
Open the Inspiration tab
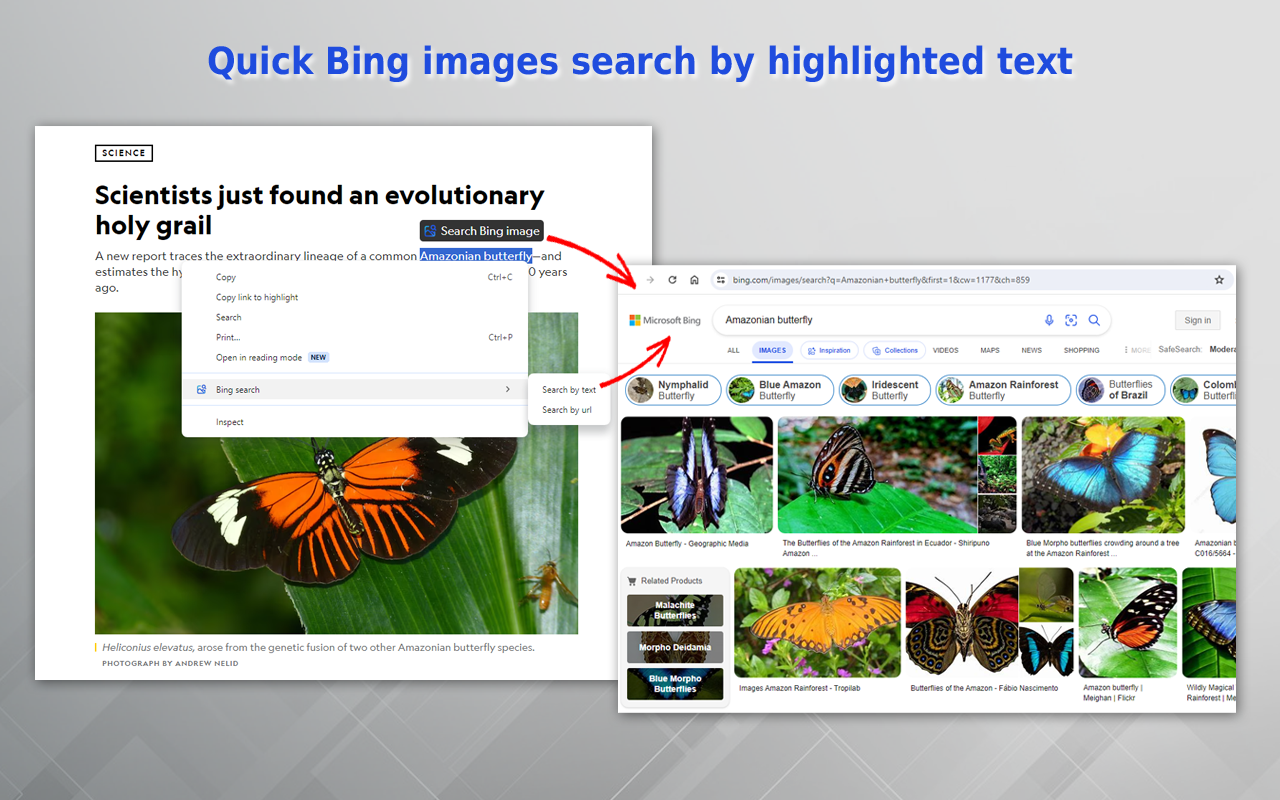pyautogui.click(x=828, y=351)
